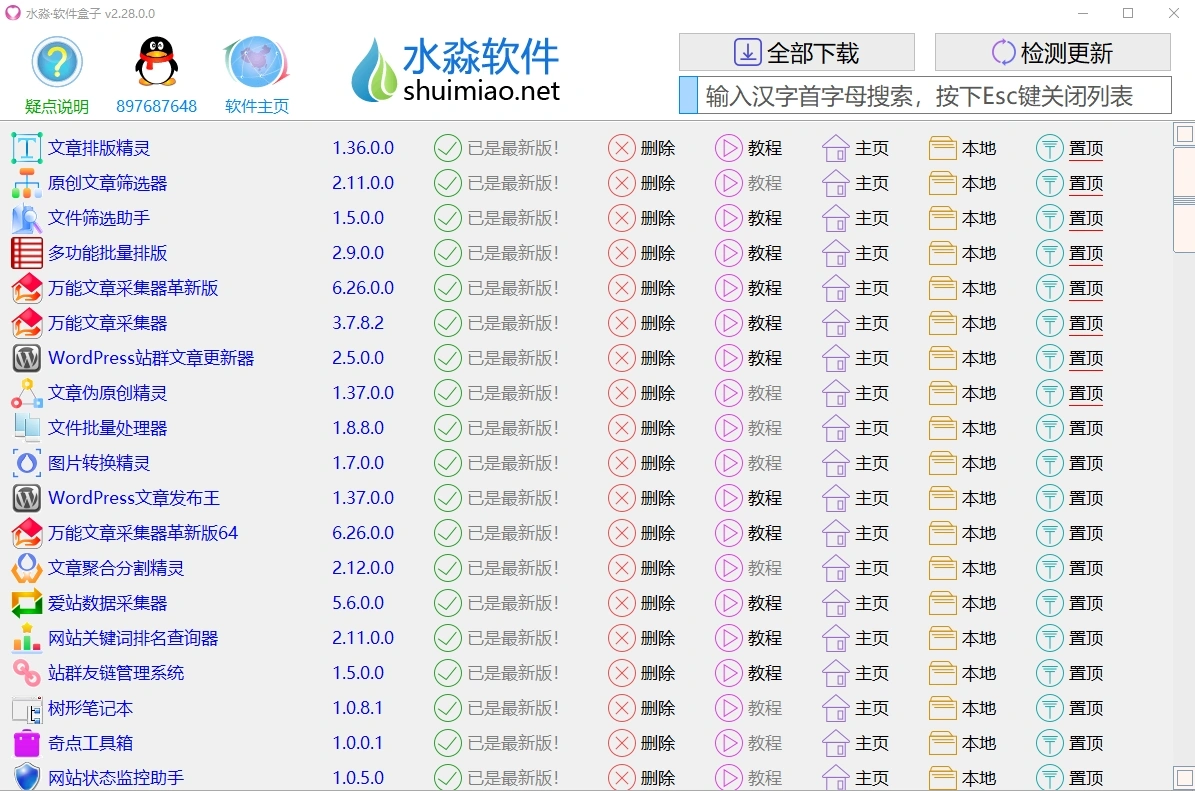Click the checkmark status icon for 文章伪原创精灵
Screen dimensions: 1195x791
[447, 393]
